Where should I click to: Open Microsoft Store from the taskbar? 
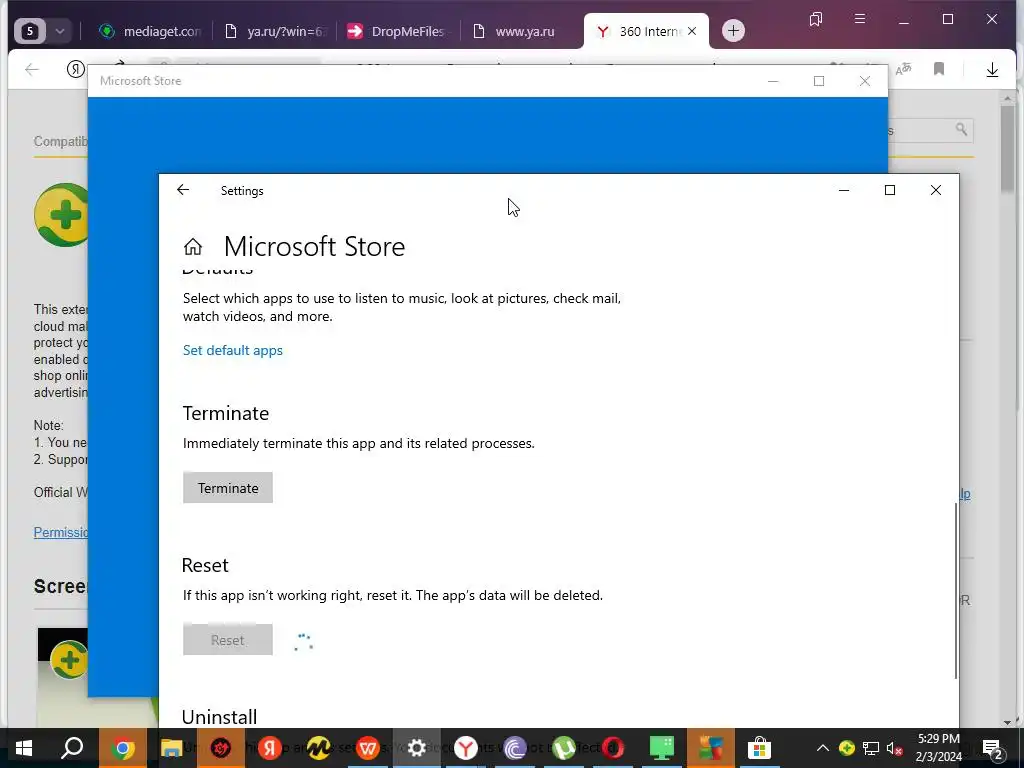pyautogui.click(x=760, y=748)
